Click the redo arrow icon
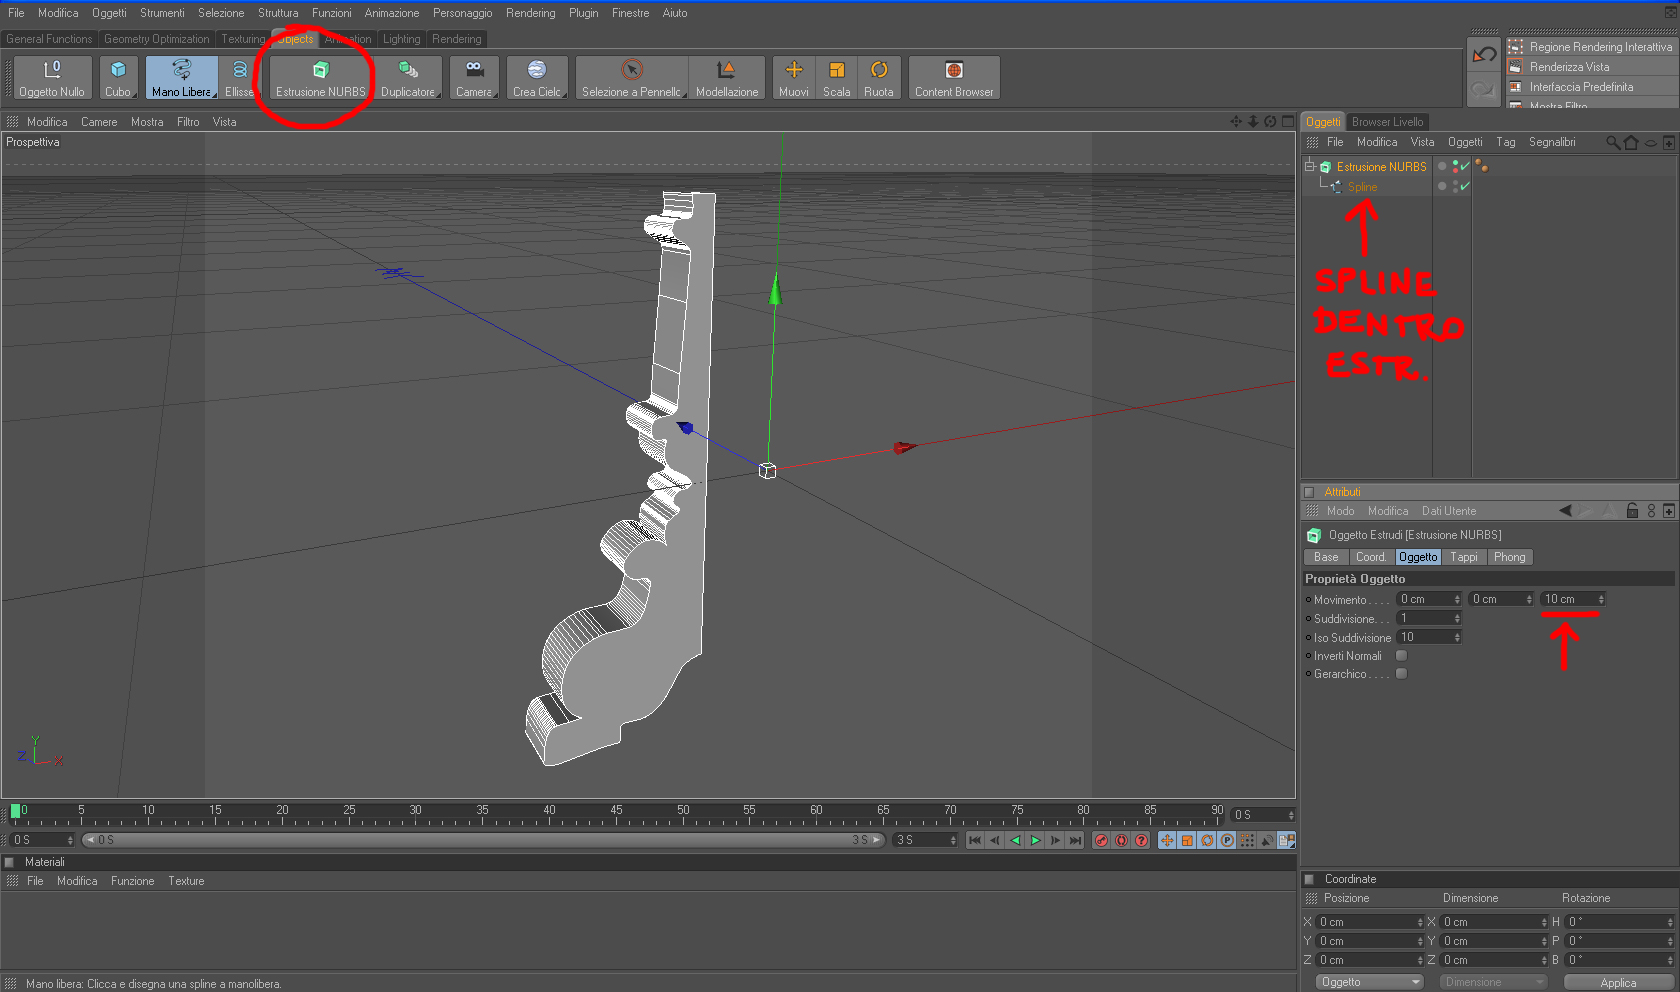1680x992 pixels. click(x=1484, y=89)
